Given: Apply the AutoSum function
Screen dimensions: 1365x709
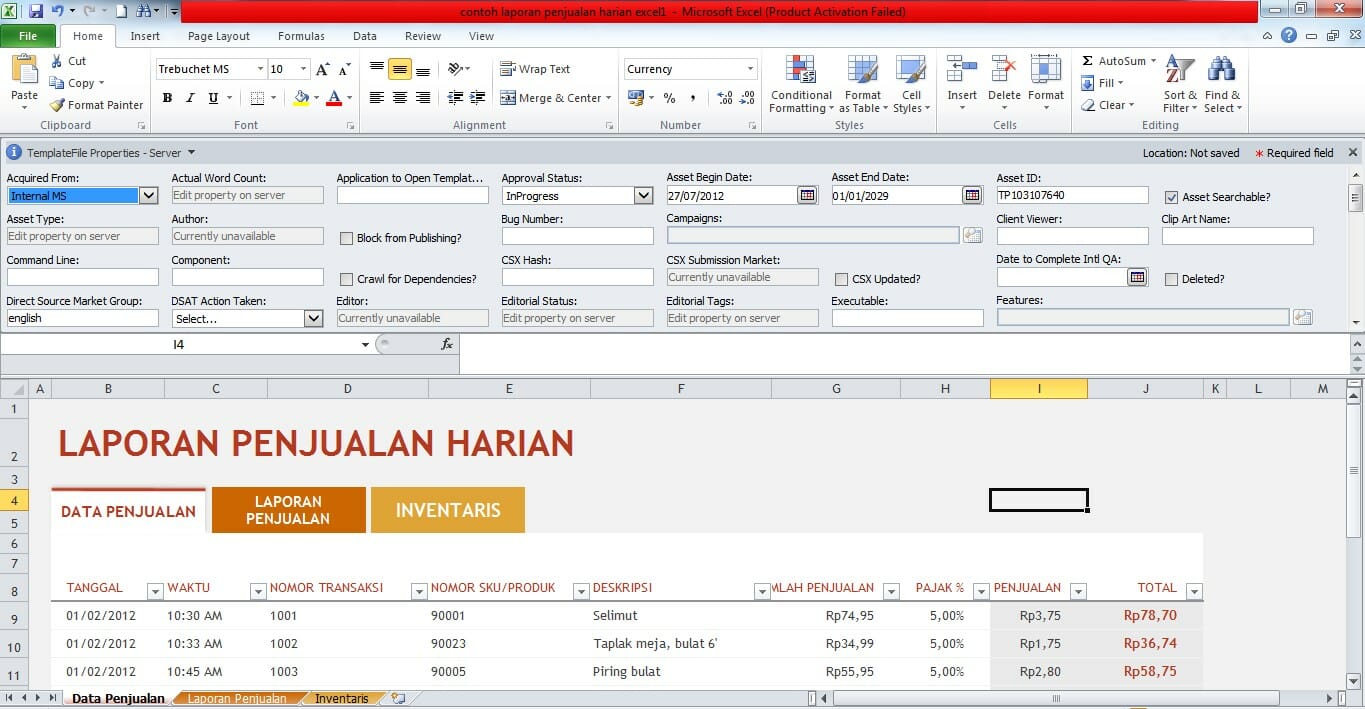Looking at the screenshot, I should tap(1113, 60).
